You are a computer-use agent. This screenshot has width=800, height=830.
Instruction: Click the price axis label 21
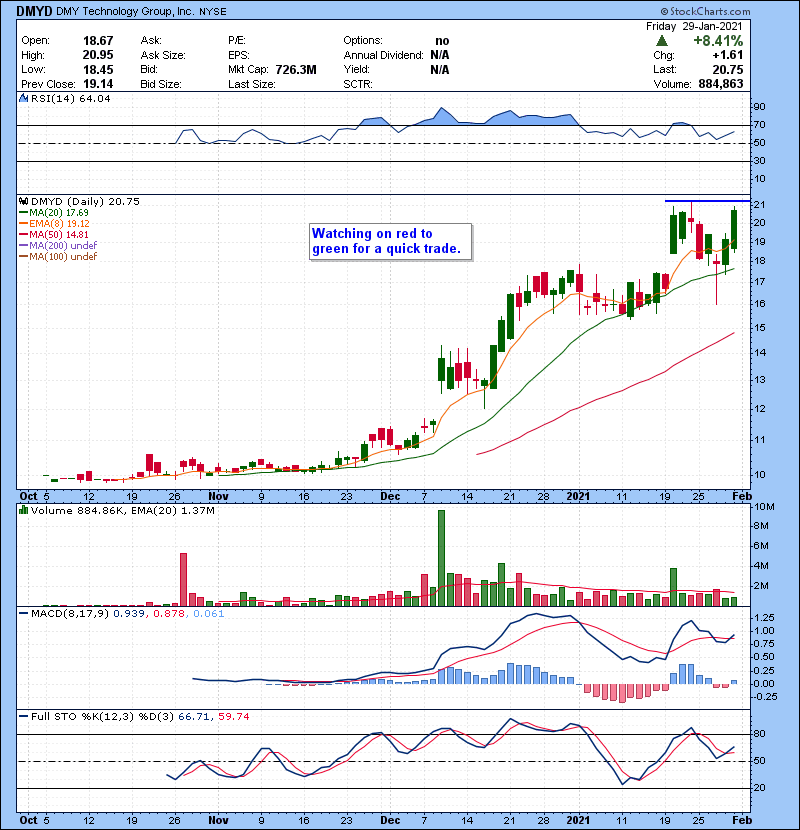point(759,205)
